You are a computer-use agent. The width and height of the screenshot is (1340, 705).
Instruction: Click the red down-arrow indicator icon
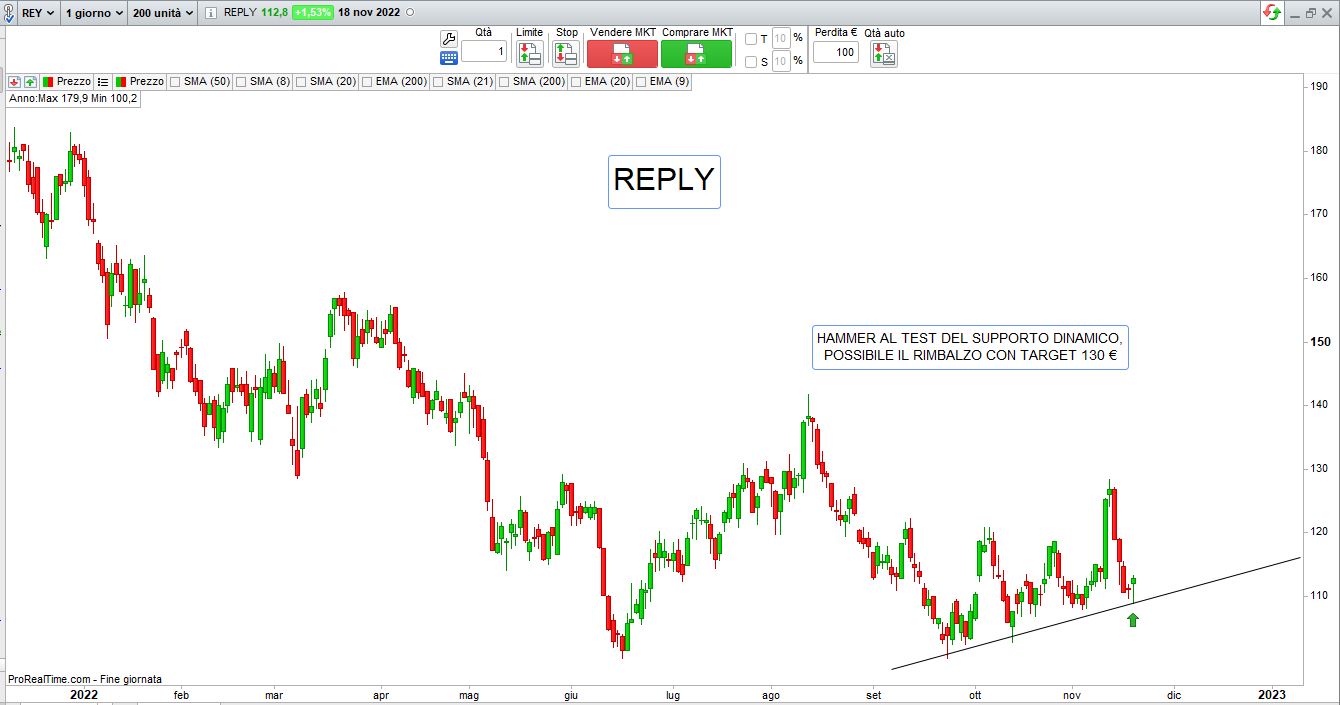15,81
